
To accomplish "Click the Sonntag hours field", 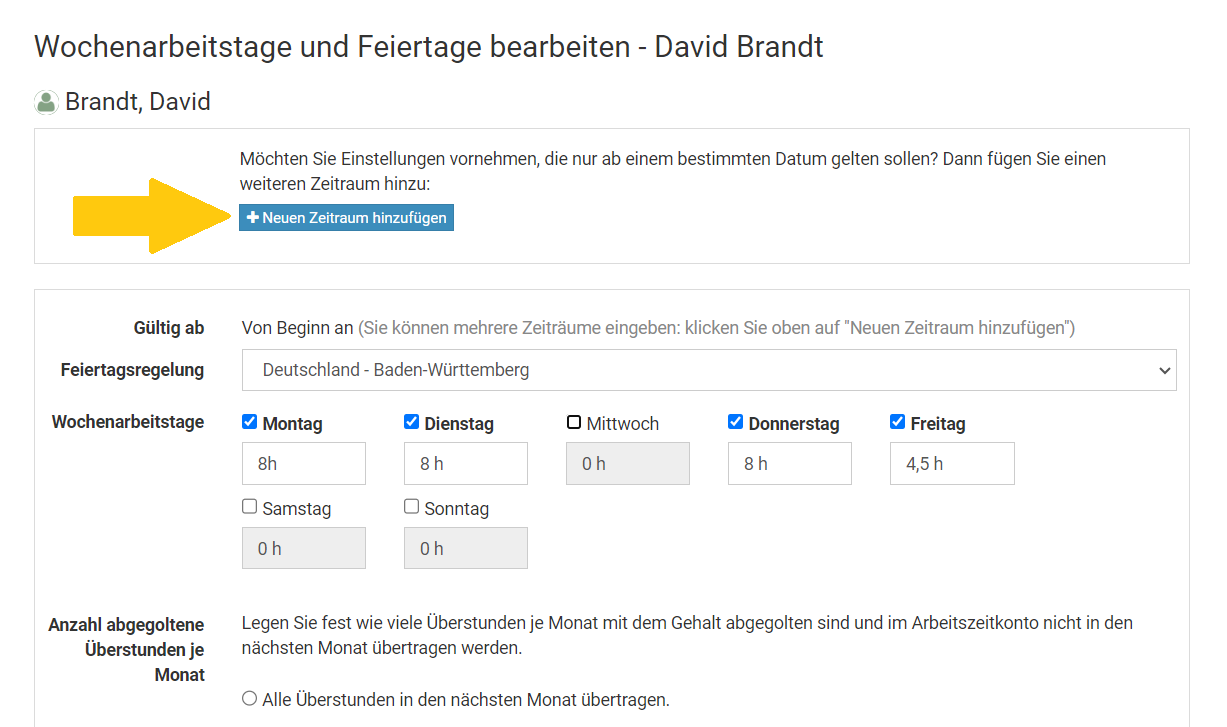I will [466, 548].
